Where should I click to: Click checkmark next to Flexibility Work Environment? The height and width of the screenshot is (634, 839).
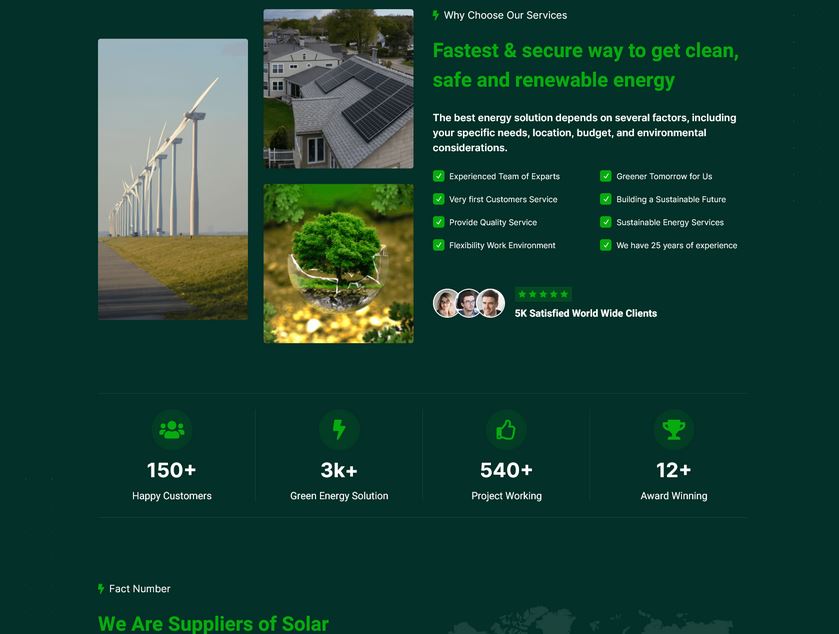pyautogui.click(x=439, y=245)
